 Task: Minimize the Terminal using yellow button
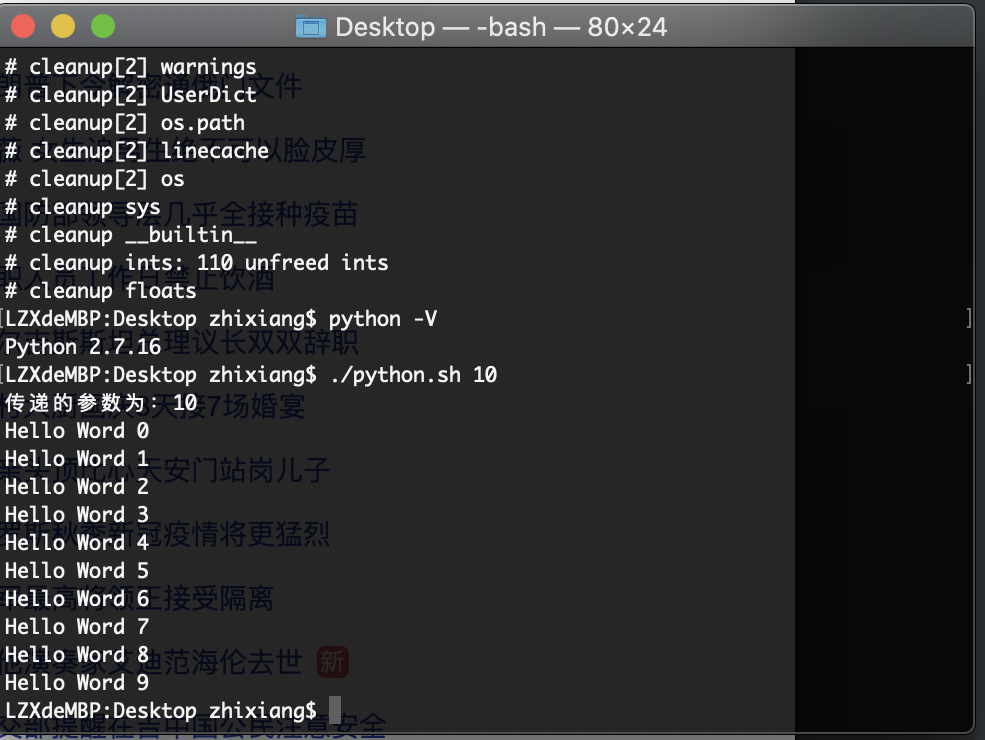(62, 26)
